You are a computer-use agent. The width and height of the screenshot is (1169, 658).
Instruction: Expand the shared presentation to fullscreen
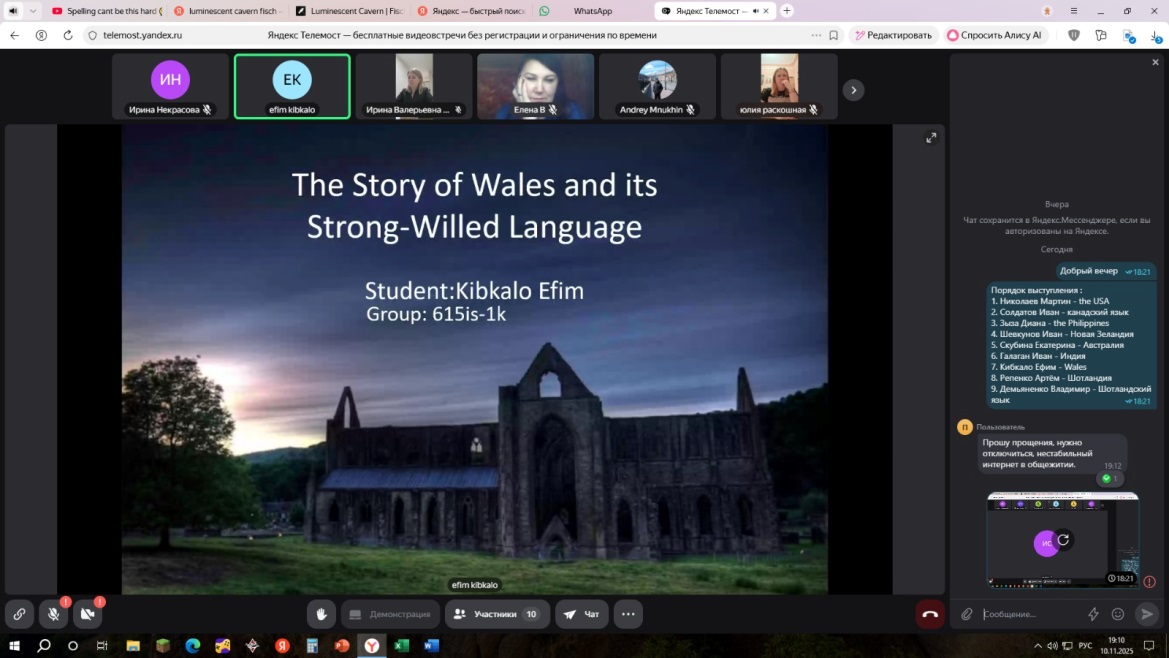pyautogui.click(x=931, y=138)
